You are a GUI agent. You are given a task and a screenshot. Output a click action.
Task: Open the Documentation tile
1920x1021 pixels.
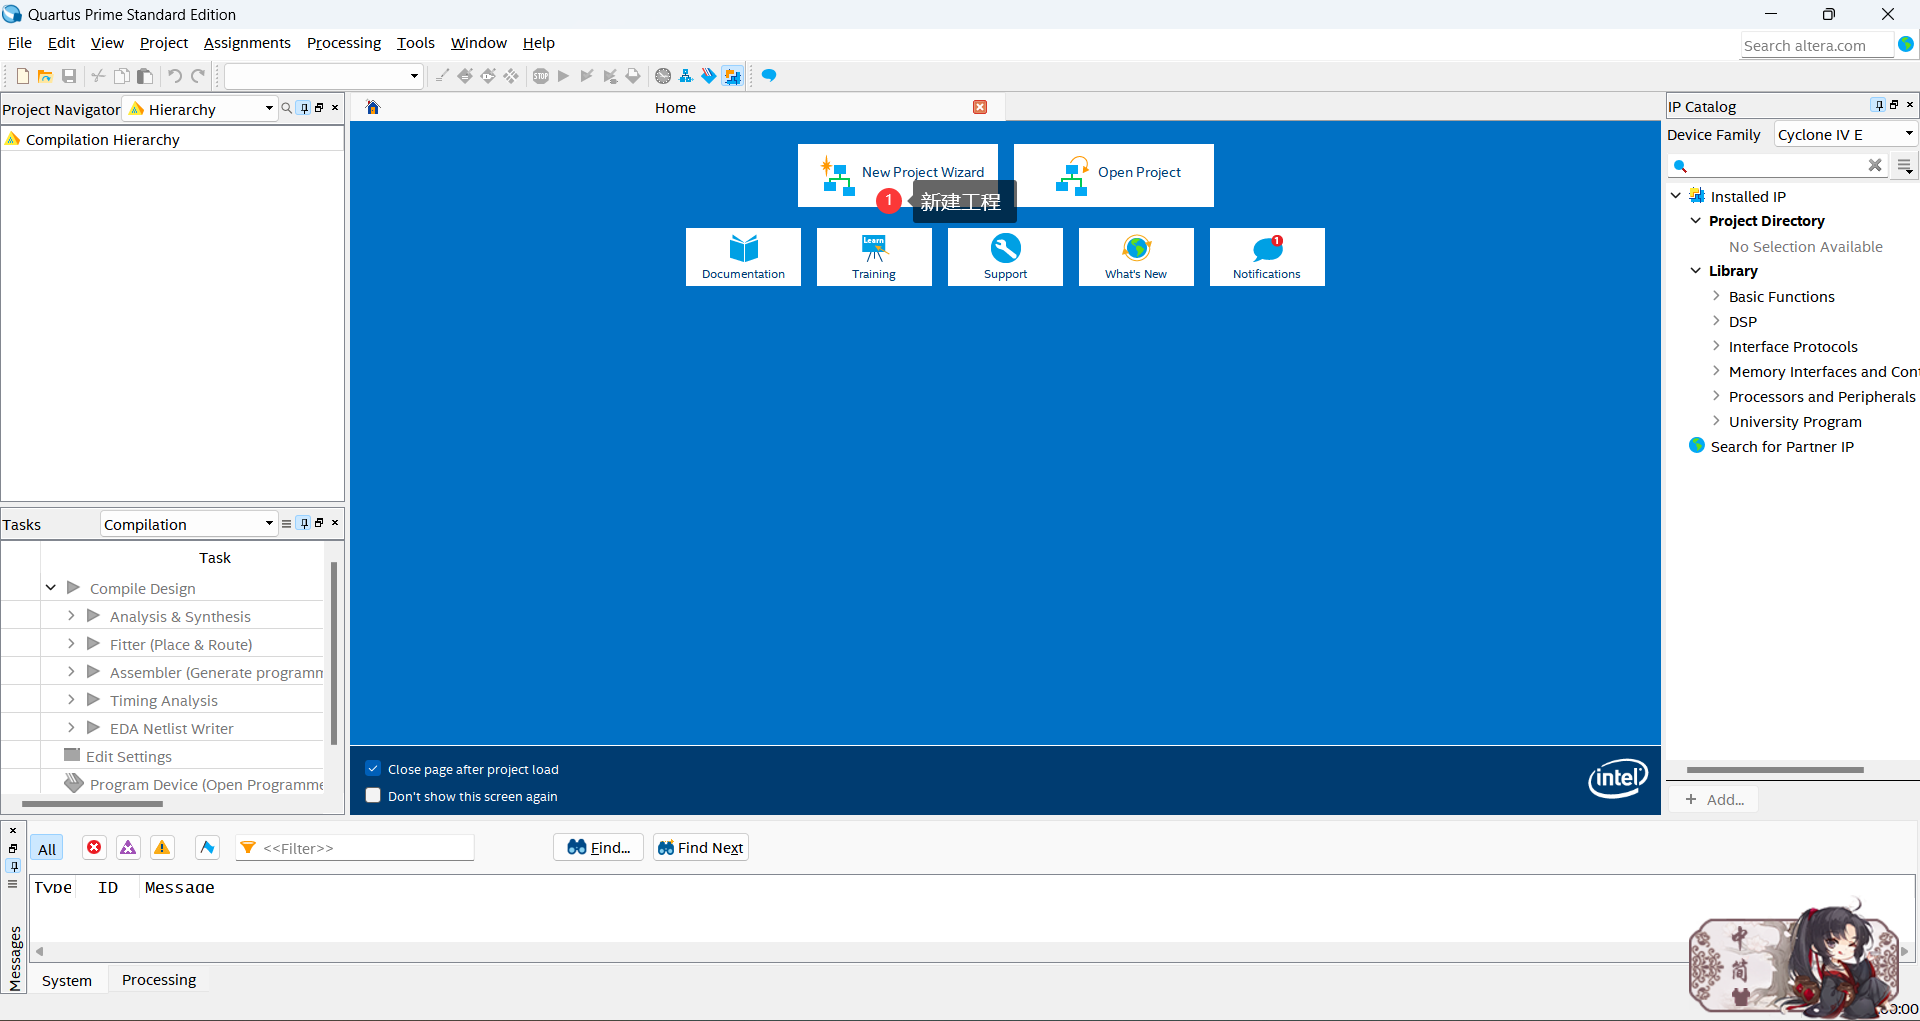743,257
